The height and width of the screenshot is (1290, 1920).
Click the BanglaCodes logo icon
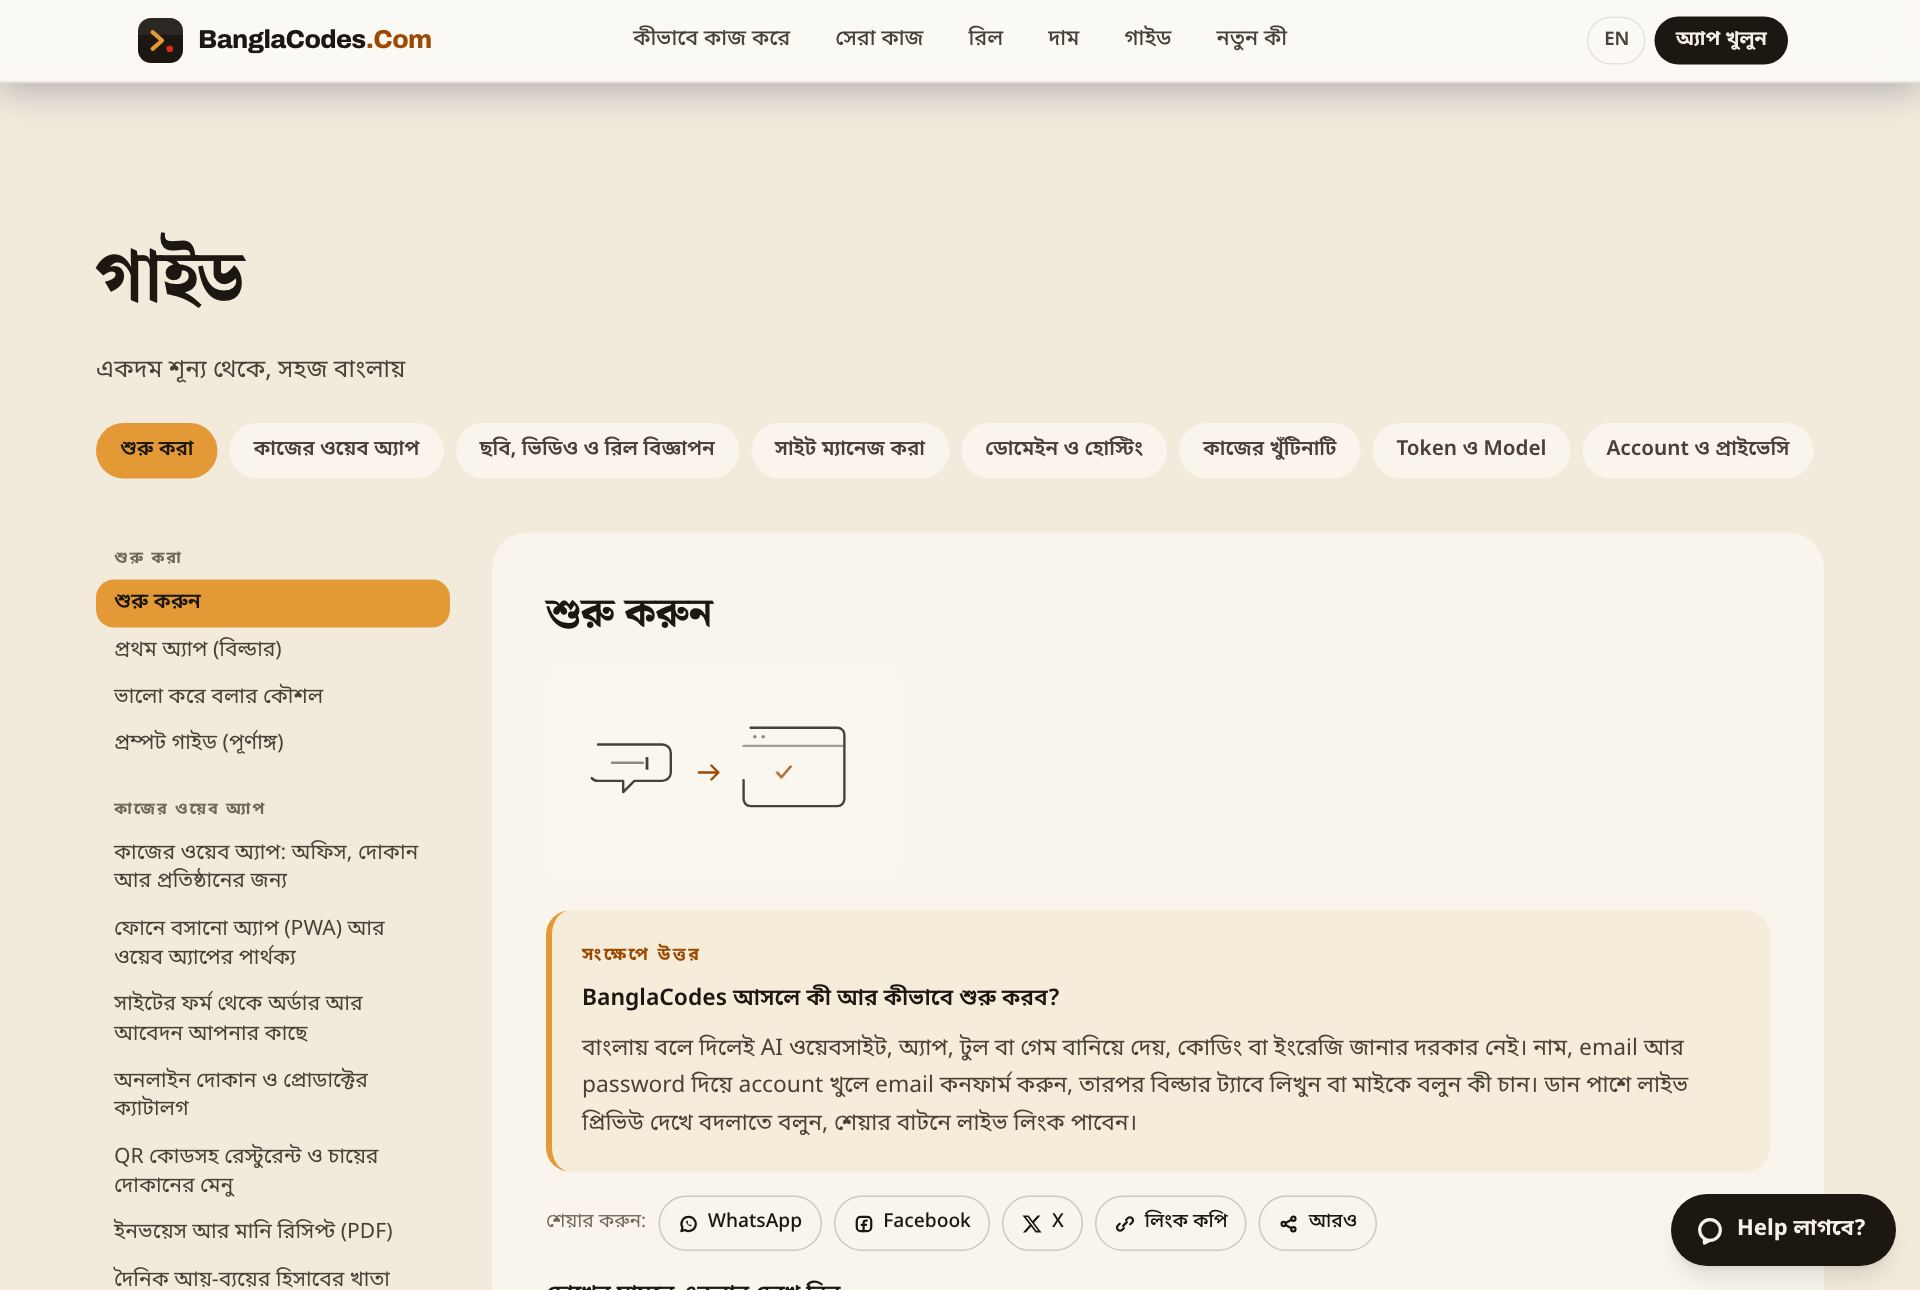[160, 40]
